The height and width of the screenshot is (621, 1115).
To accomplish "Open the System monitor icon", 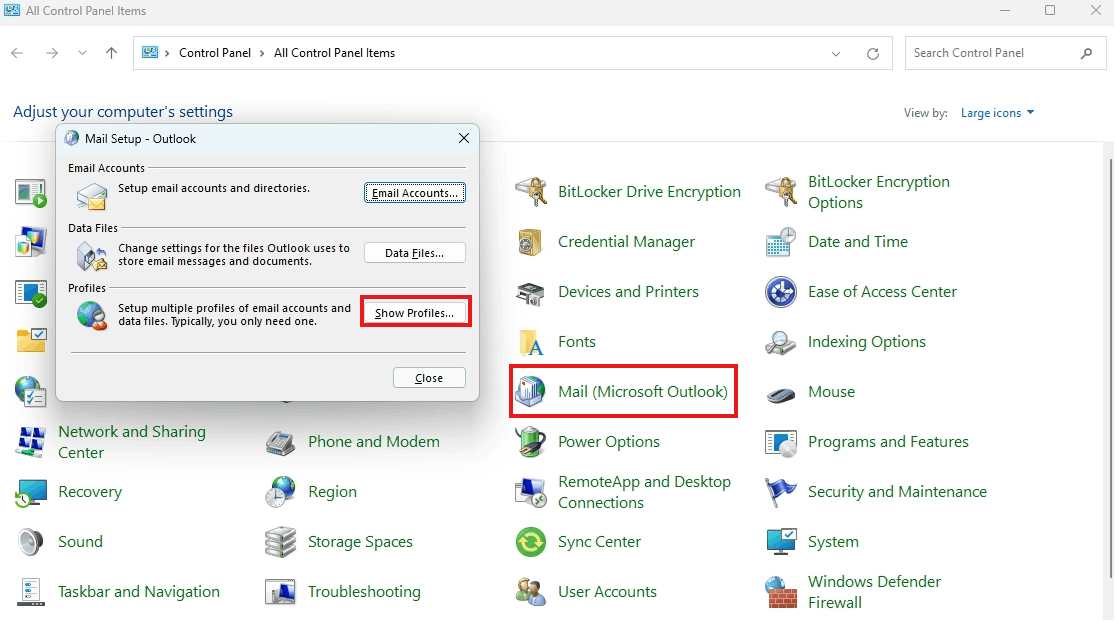I will [x=781, y=542].
